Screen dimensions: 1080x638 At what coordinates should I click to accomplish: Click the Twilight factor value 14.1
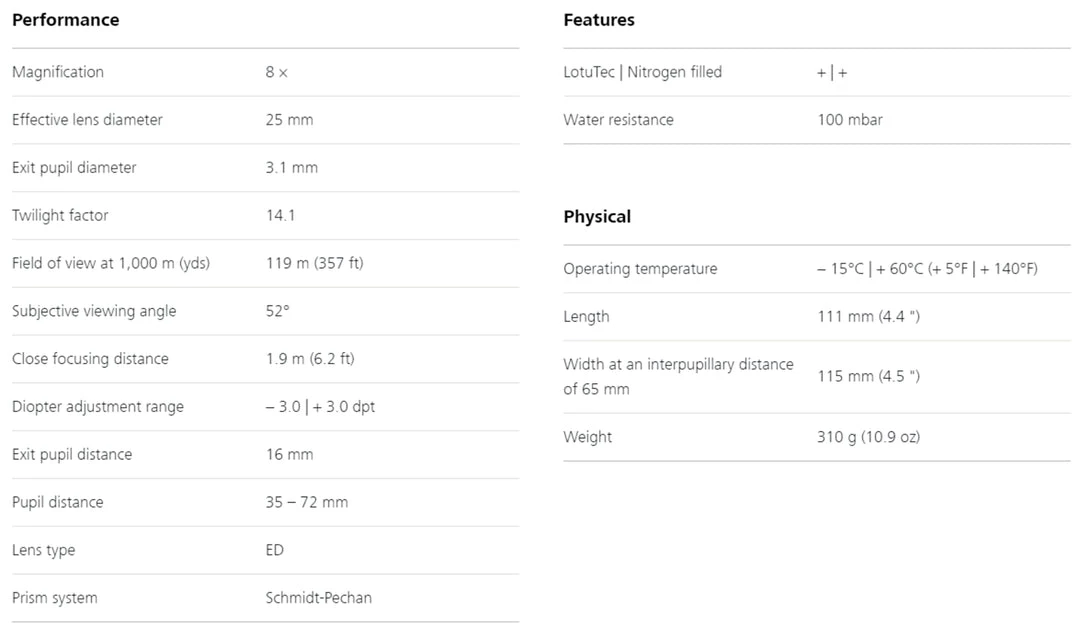280,216
